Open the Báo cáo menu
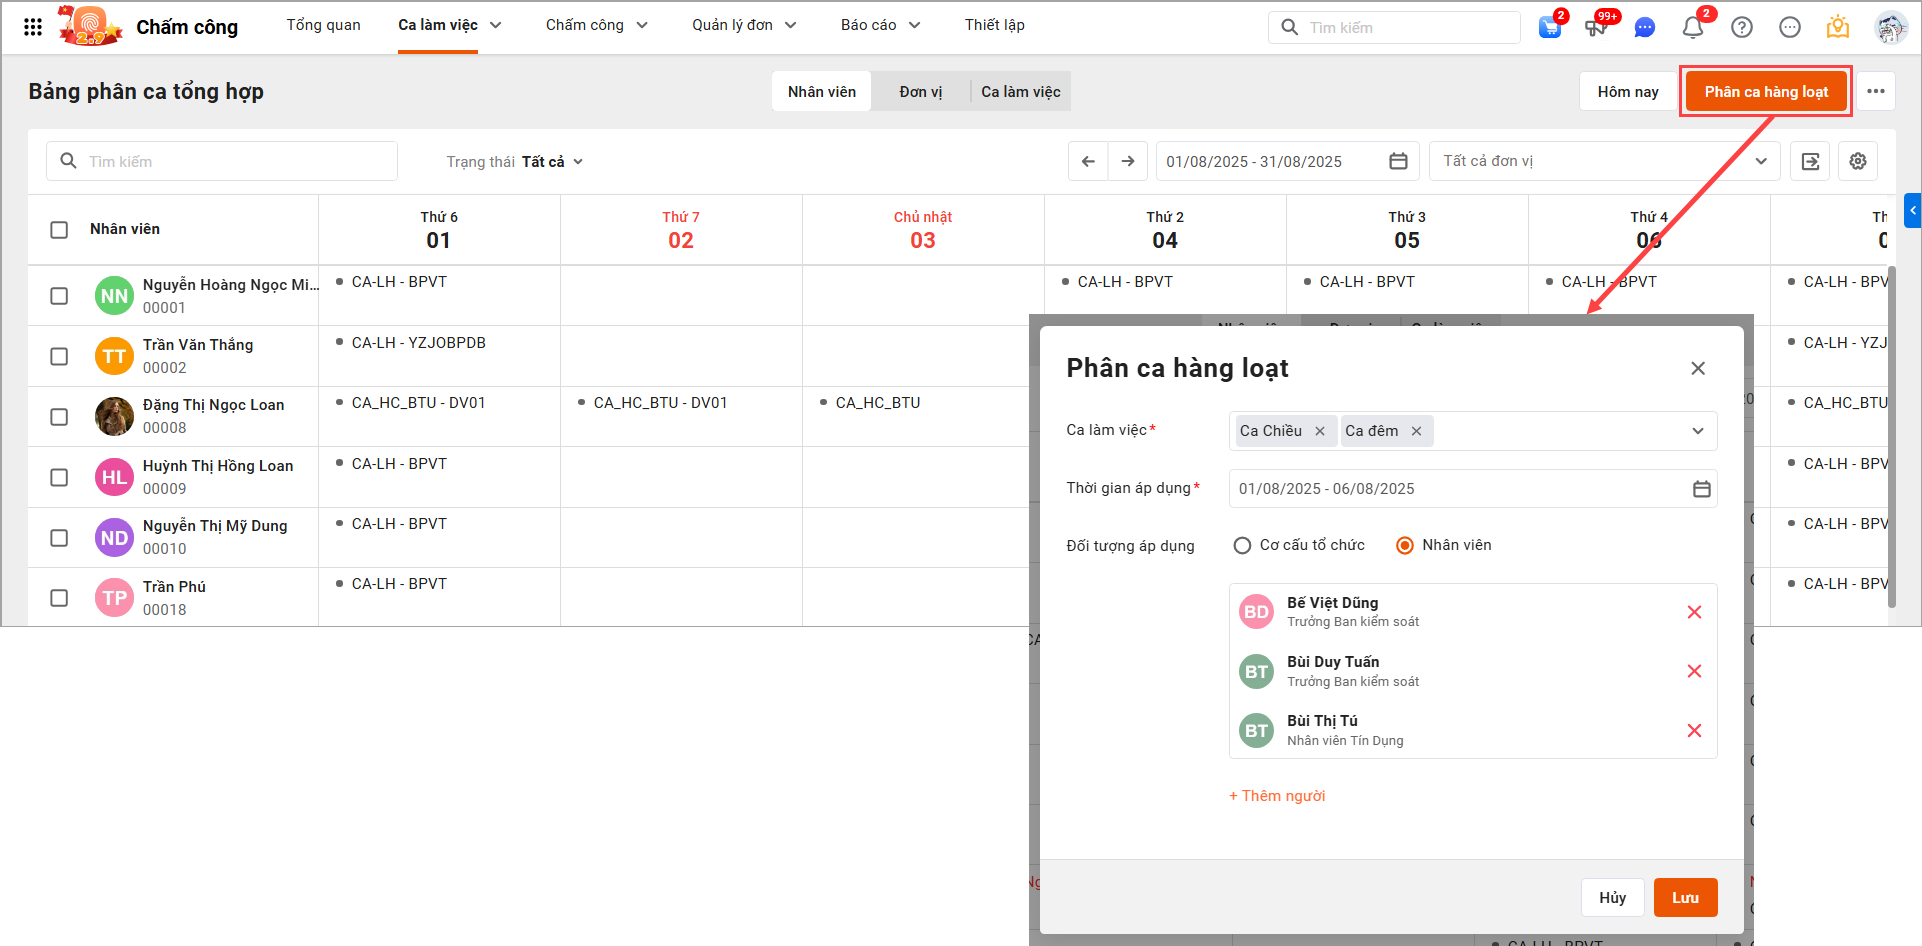Viewport: 1922px width, 946px height. pos(879,25)
